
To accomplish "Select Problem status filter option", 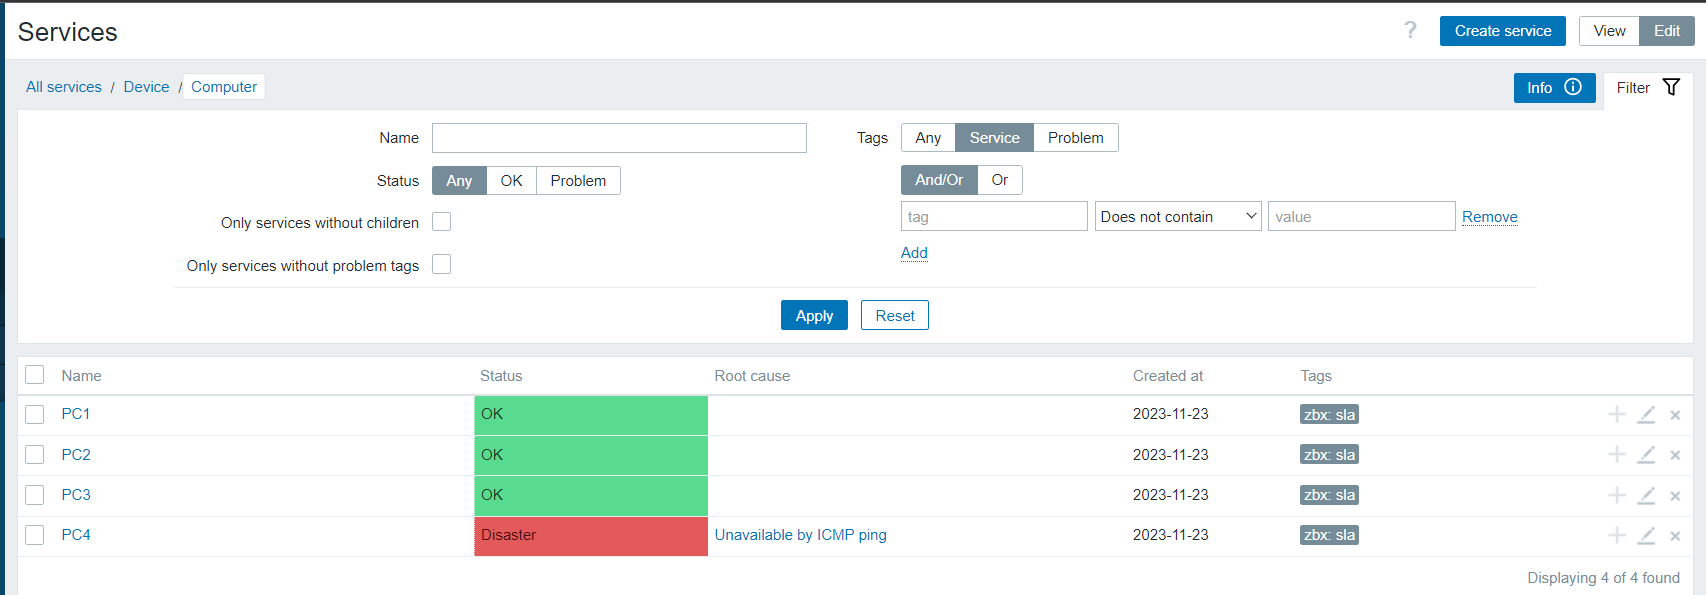I will point(578,181).
